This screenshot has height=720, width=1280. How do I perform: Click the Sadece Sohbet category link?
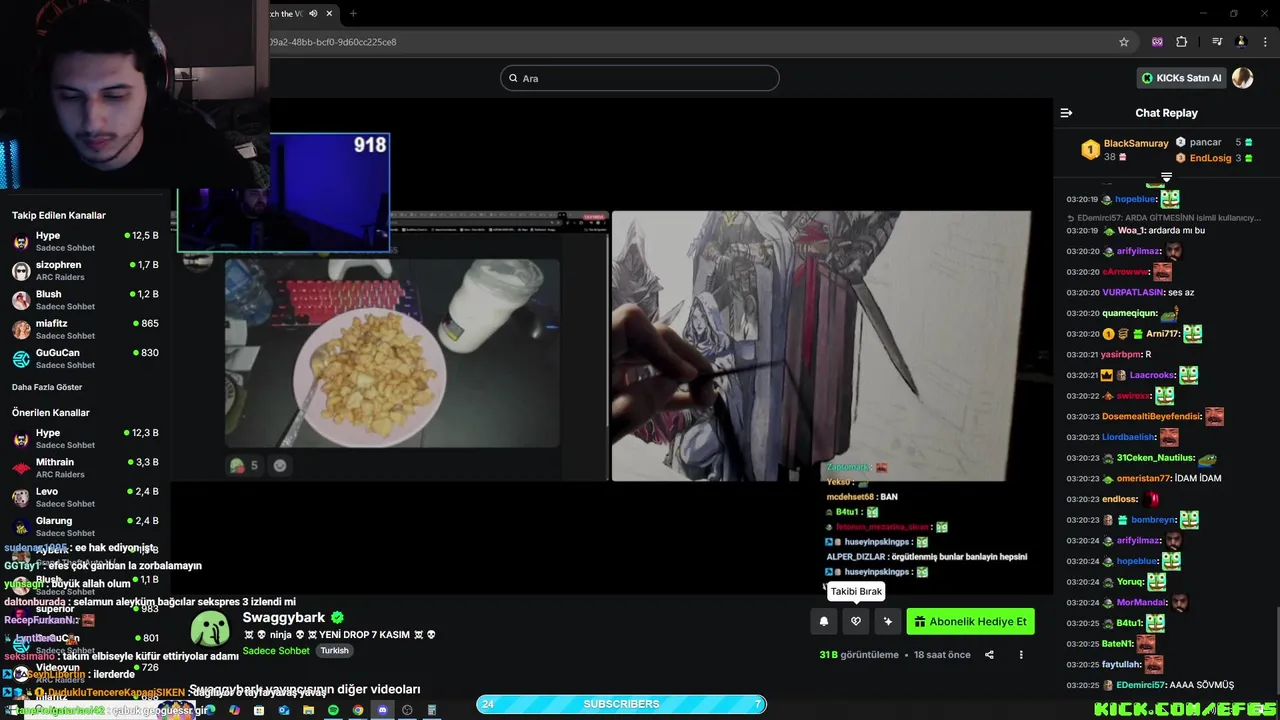tap(276, 651)
